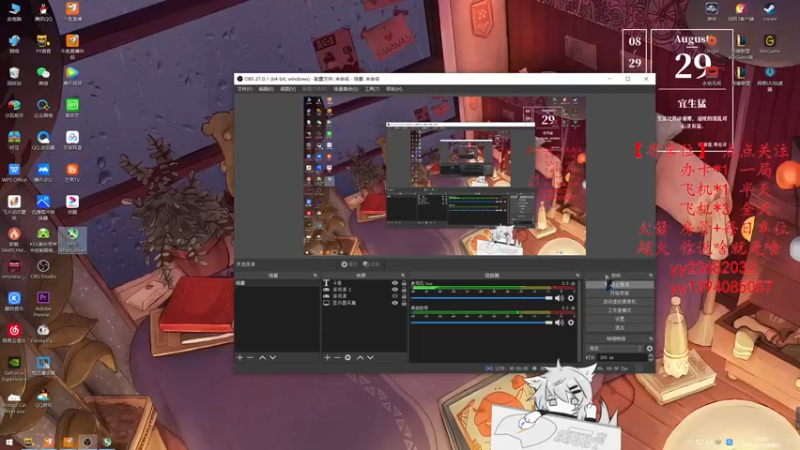Open the 帮助(H) menu
800x450 pixels.
click(394, 89)
